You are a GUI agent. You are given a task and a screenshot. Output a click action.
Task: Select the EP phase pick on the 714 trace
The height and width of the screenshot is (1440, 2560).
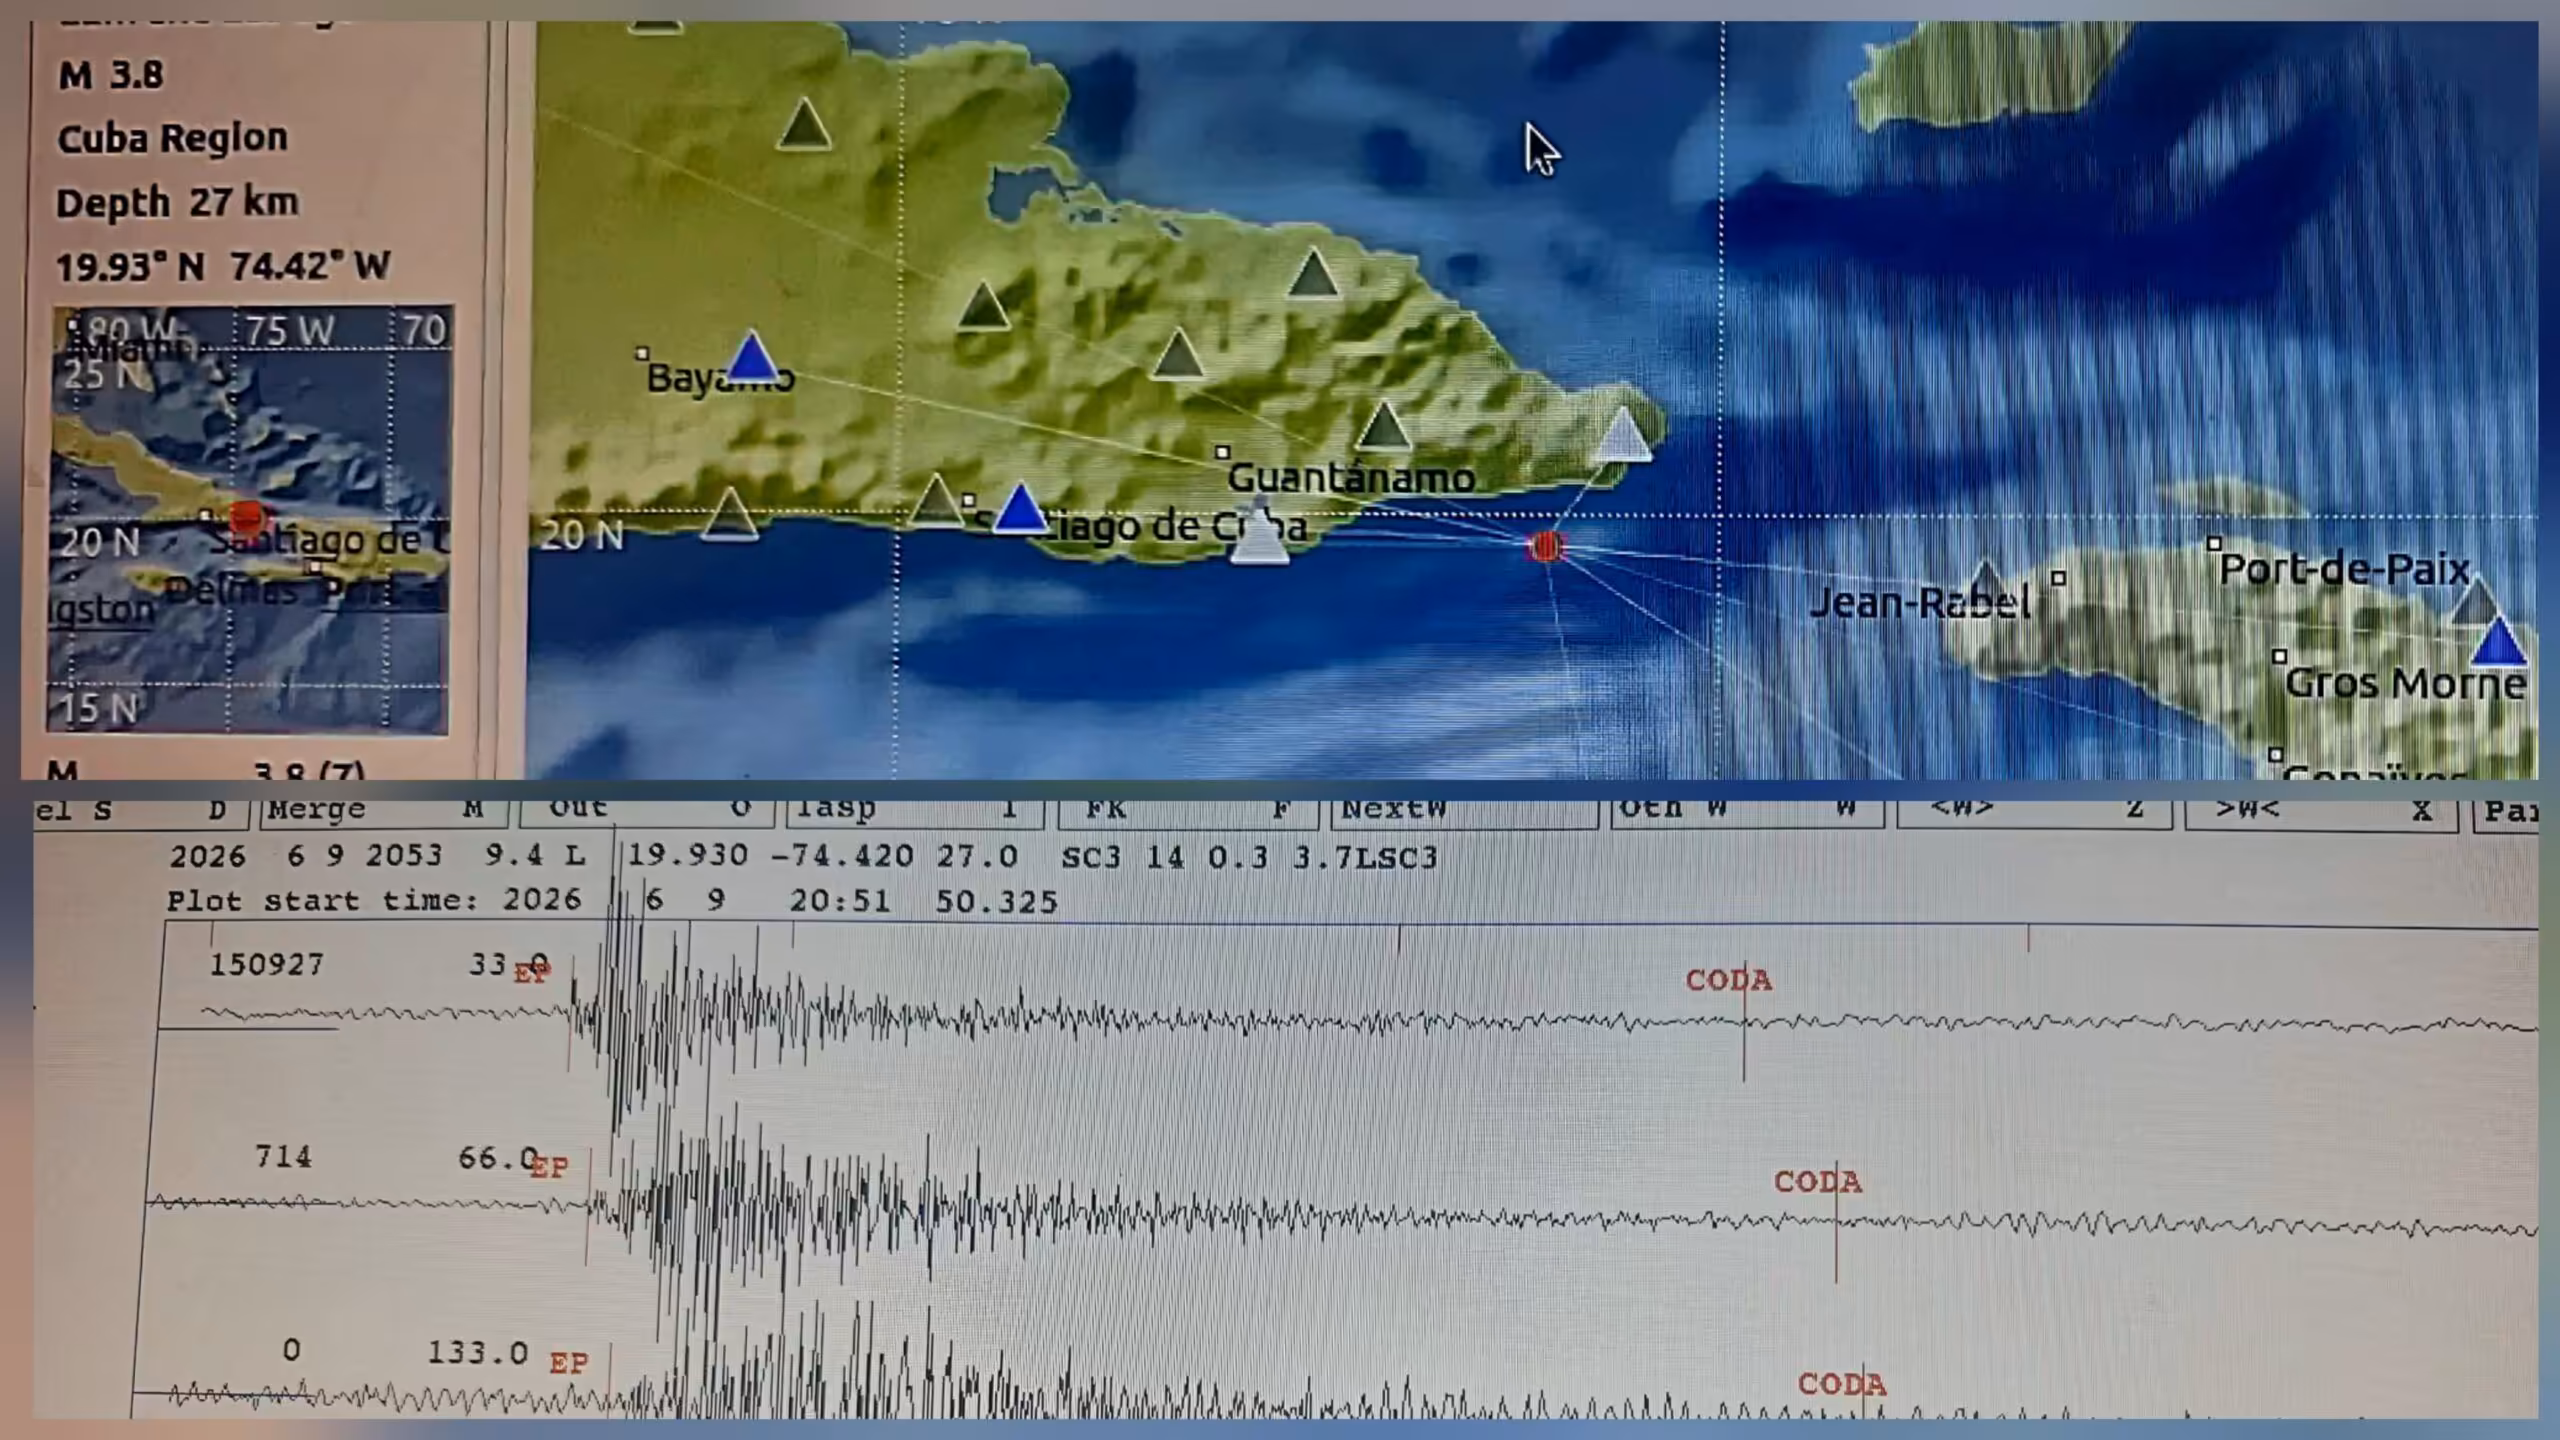tap(549, 1166)
